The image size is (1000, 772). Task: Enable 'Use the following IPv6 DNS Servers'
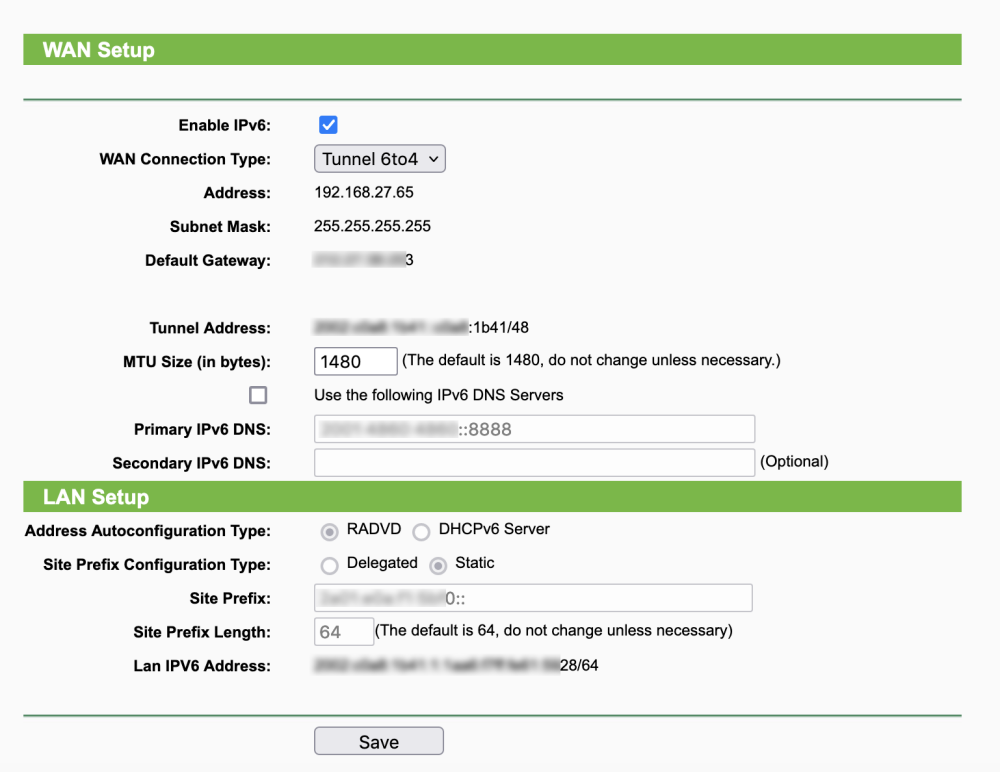[258, 395]
